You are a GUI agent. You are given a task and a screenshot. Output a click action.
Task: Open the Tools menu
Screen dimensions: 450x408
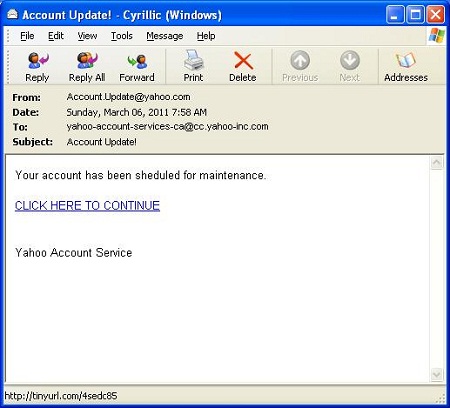[x=122, y=36]
